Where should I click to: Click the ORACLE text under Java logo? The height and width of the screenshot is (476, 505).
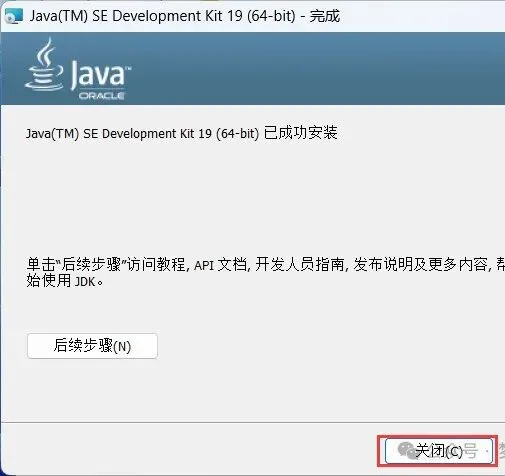click(102, 96)
